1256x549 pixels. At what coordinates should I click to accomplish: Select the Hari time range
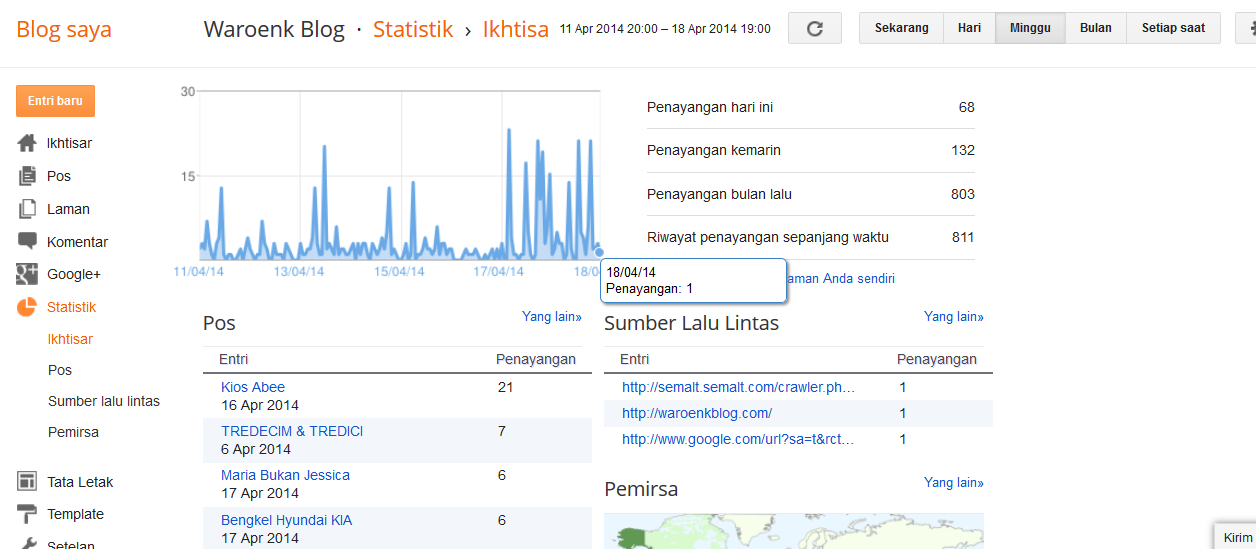click(969, 28)
